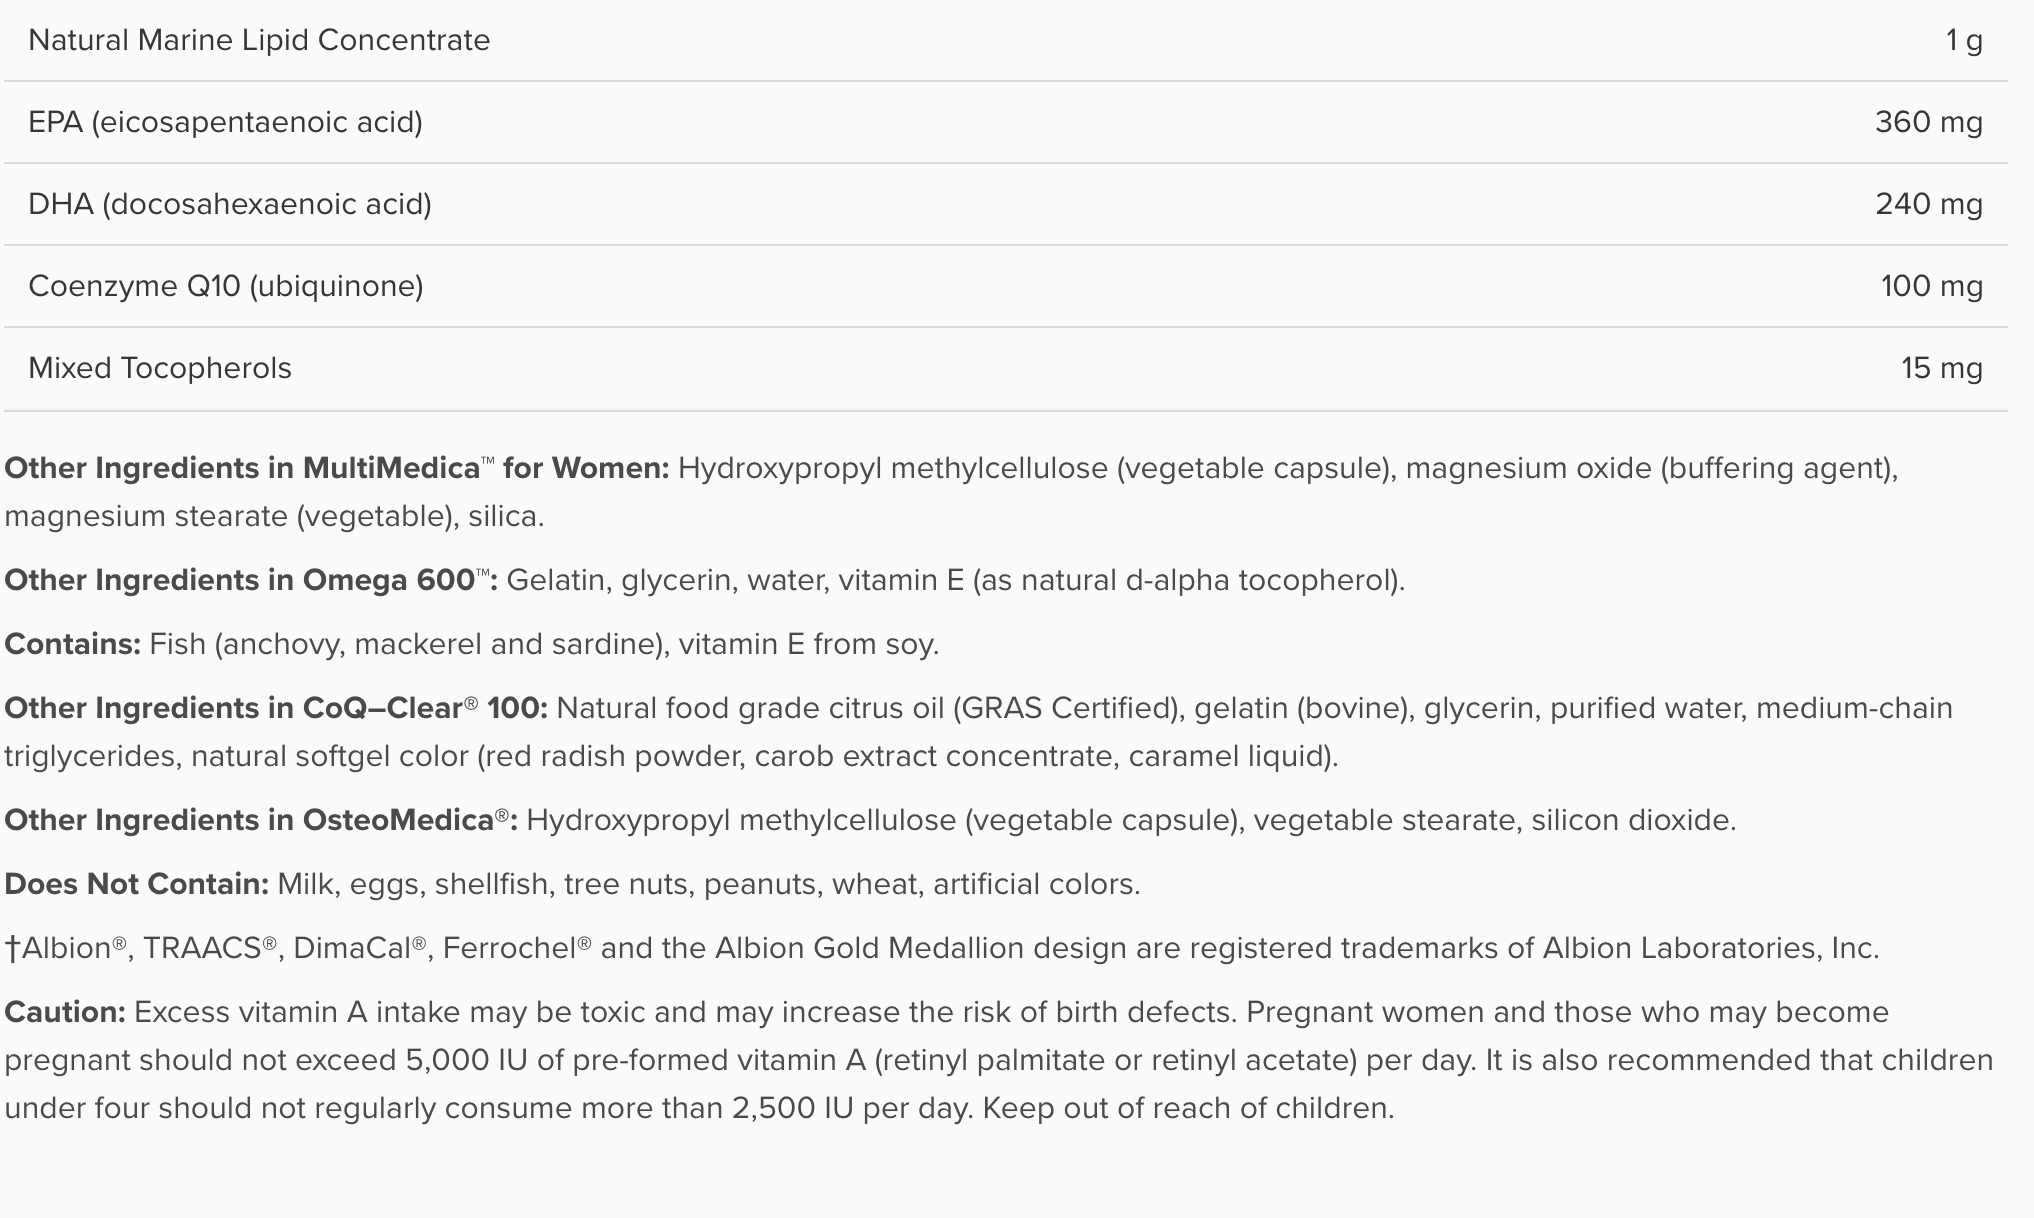The width and height of the screenshot is (2034, 1218).
Task: Click the Coenzyme Q10 (ubiquinone) label
Action: tap(226, 287)
